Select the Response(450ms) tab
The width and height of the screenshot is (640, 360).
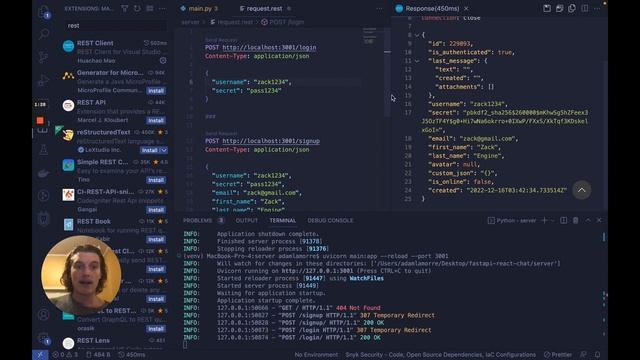pos(432,8)
